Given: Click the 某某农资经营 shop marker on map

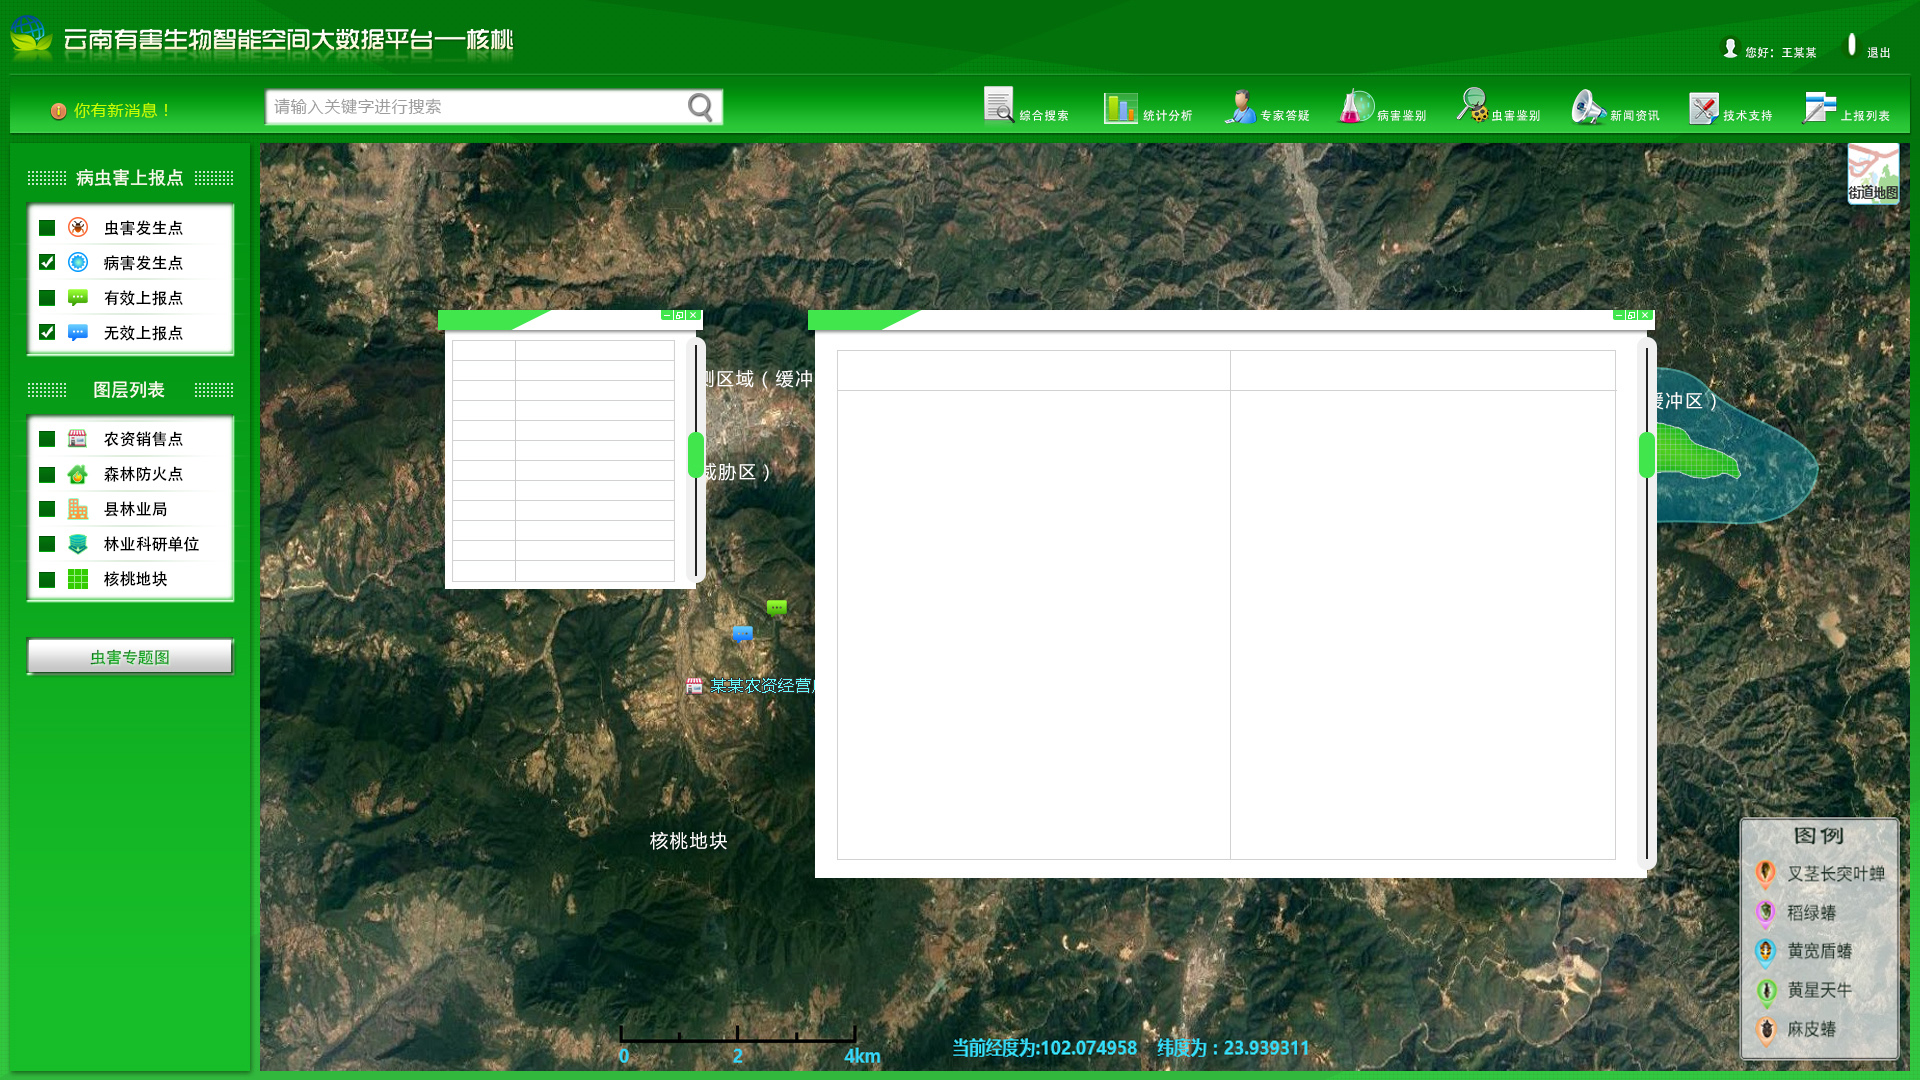Looking at the screenshot, I should [x=694, y=686].
